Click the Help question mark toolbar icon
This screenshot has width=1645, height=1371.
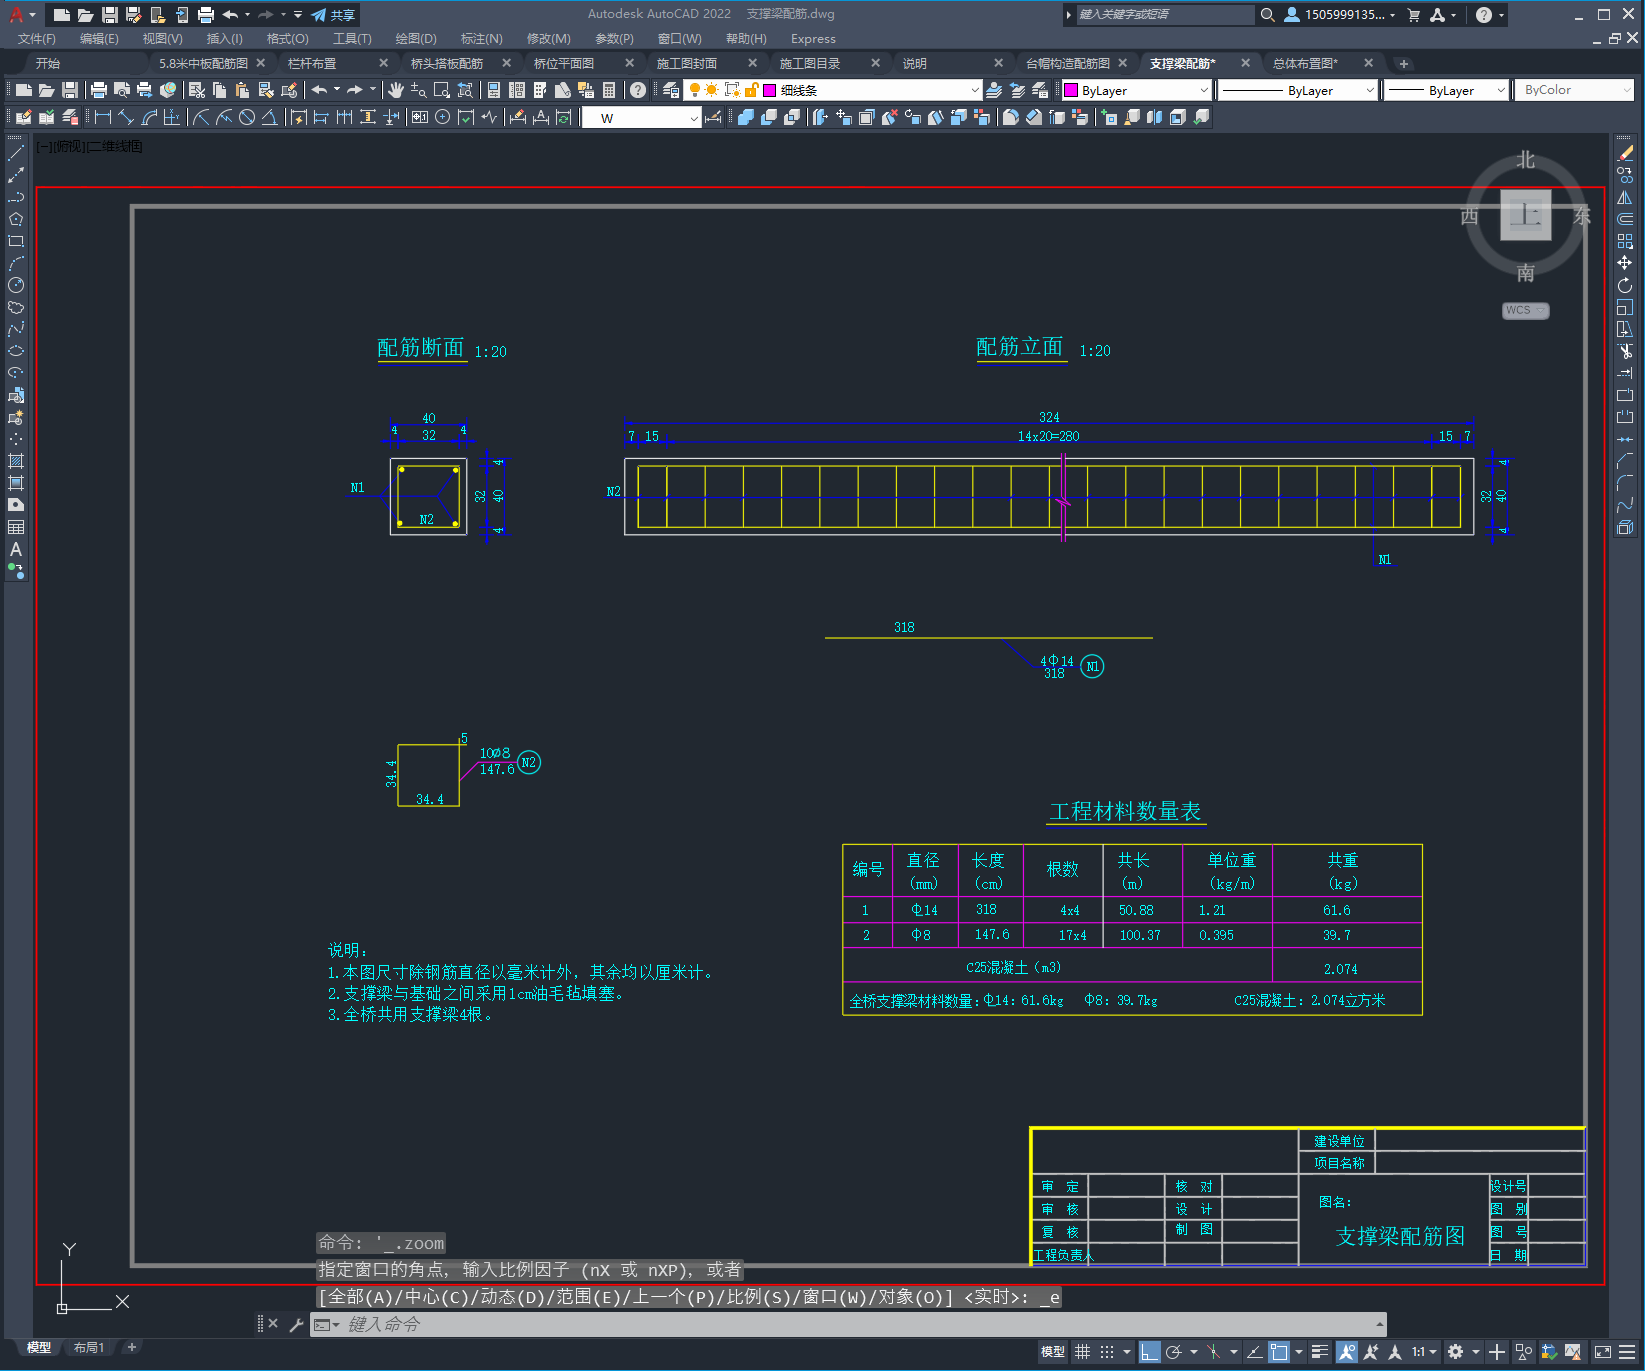[x=638, y=90]
